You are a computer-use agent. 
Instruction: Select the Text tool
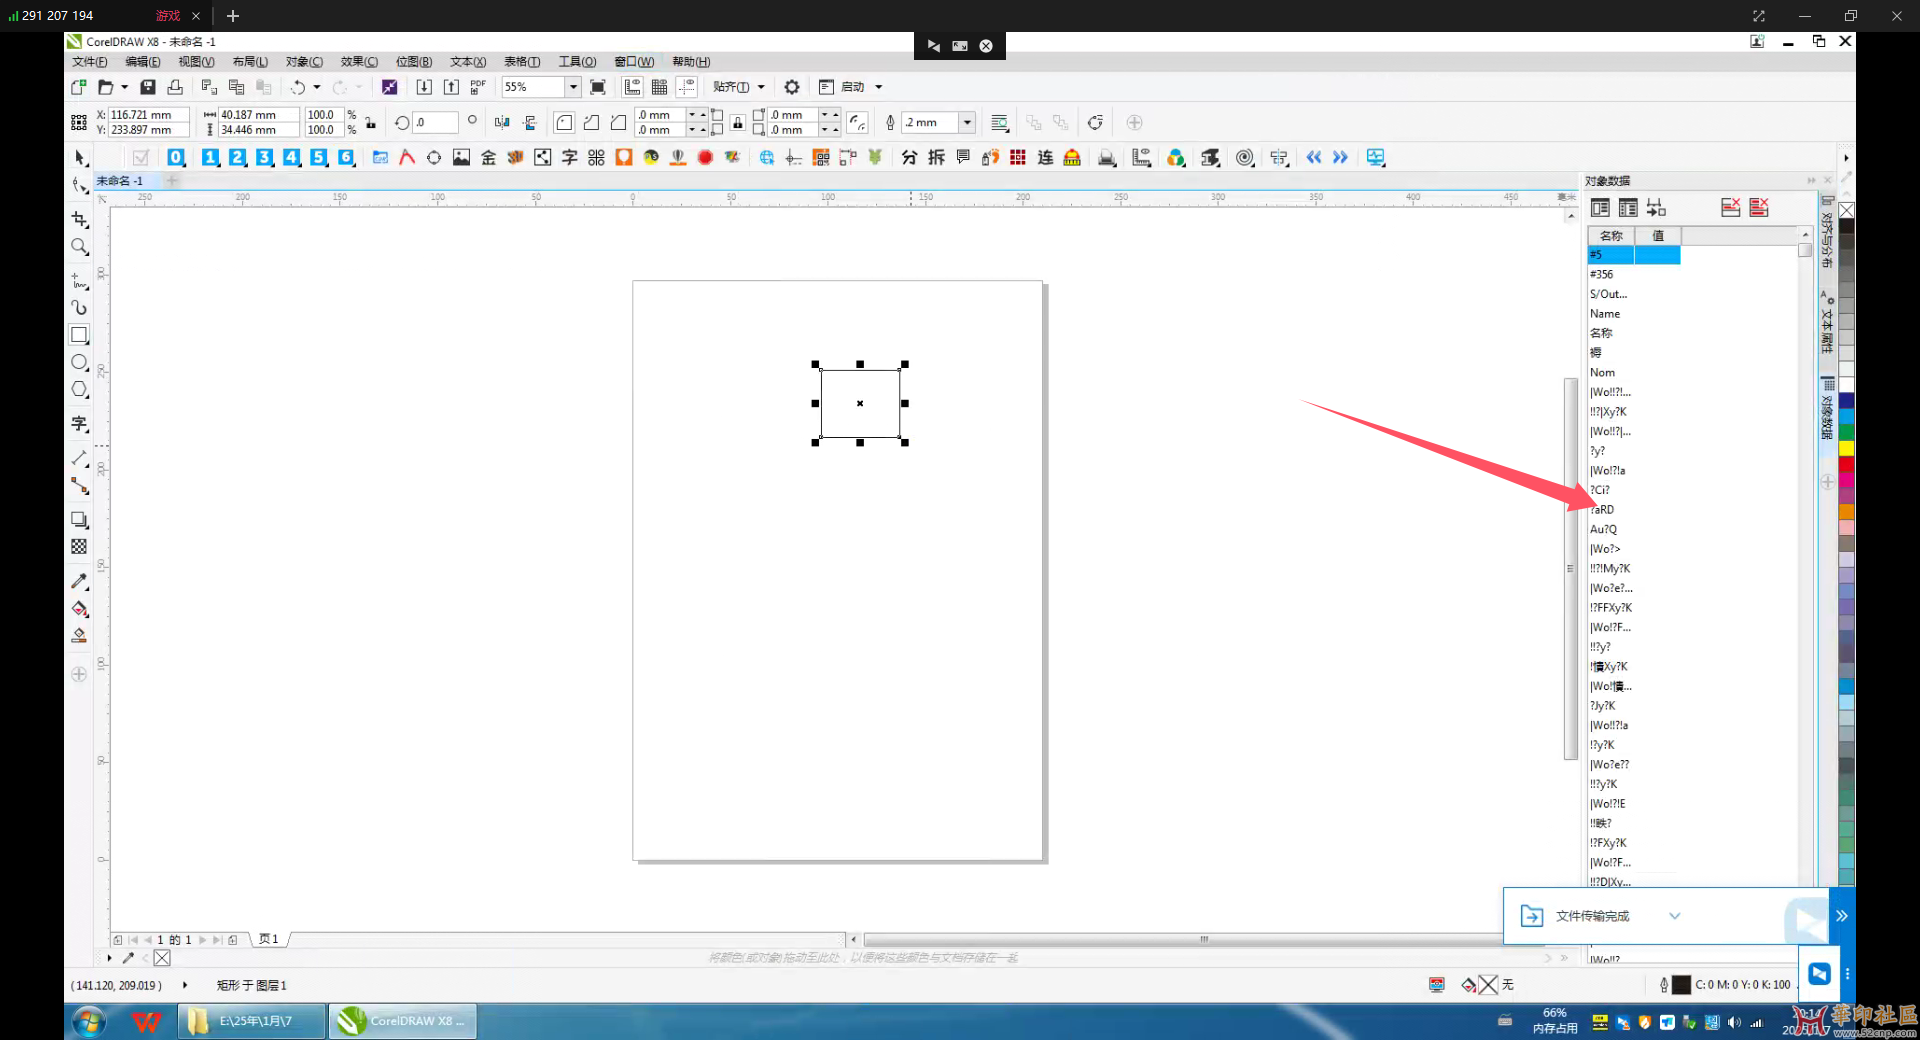80,424
